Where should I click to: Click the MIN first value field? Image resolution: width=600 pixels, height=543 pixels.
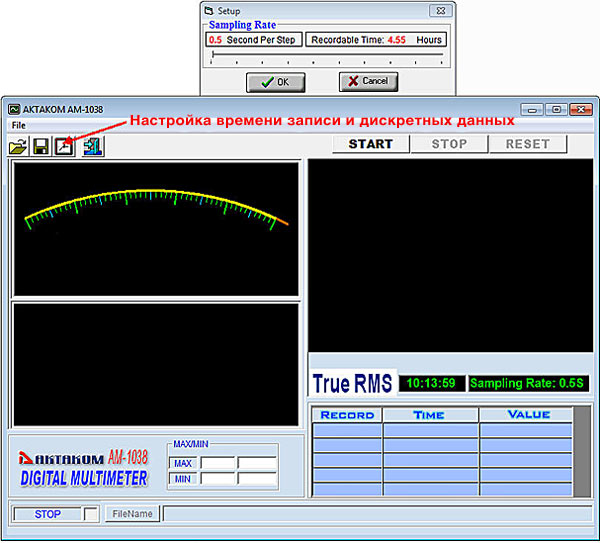(x=218, y=479)
